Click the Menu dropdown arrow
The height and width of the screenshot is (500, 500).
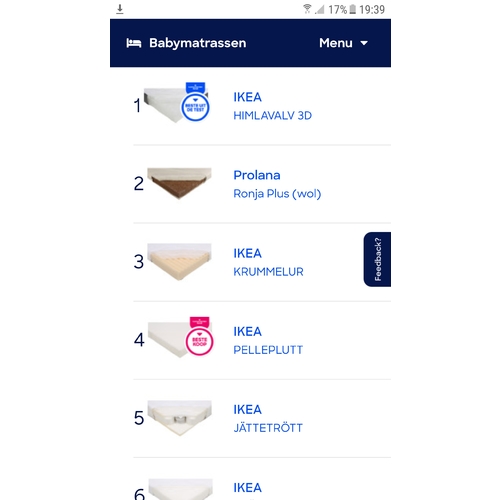coord(364,43)
